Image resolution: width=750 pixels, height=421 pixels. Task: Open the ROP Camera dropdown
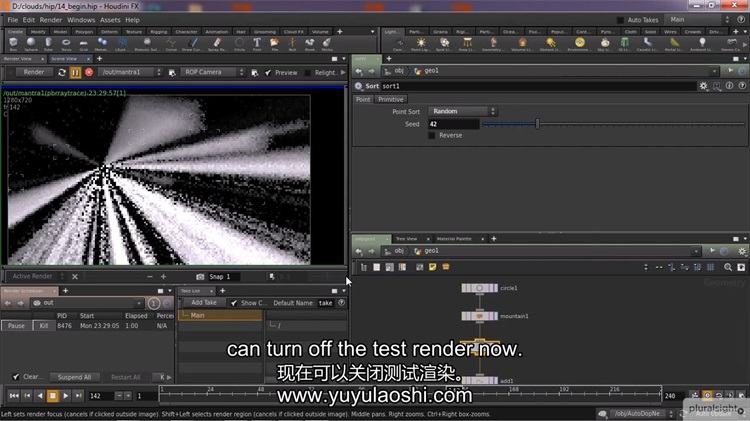coord(213,72)
